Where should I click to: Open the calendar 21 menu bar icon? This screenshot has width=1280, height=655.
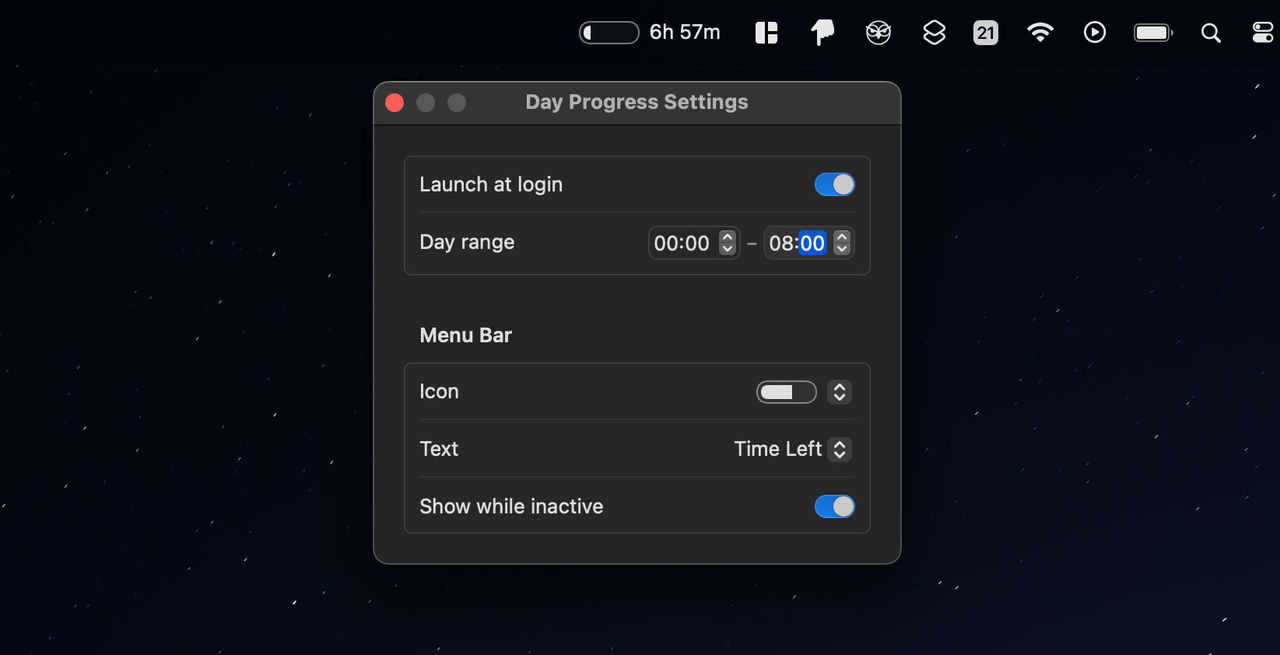coord(986,33)
